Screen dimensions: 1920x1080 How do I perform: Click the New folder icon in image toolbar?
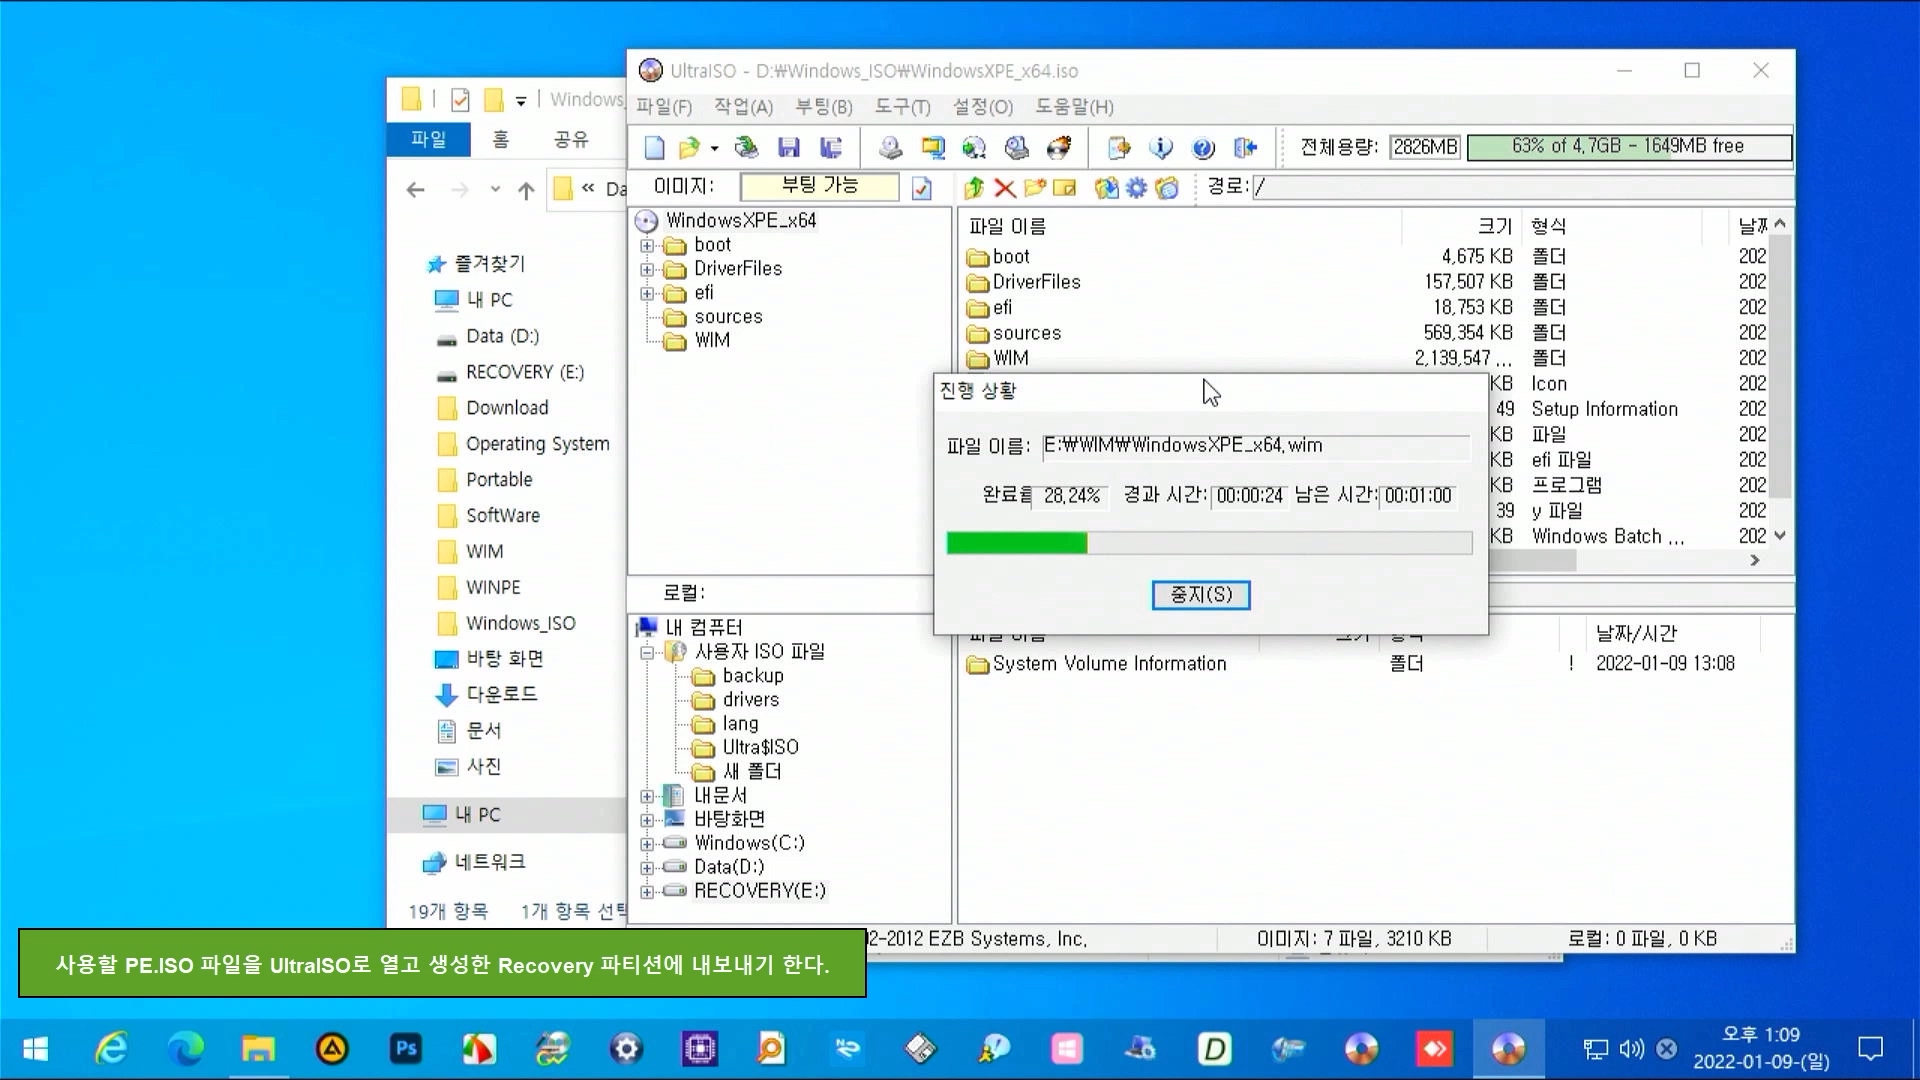[1035, 188]
